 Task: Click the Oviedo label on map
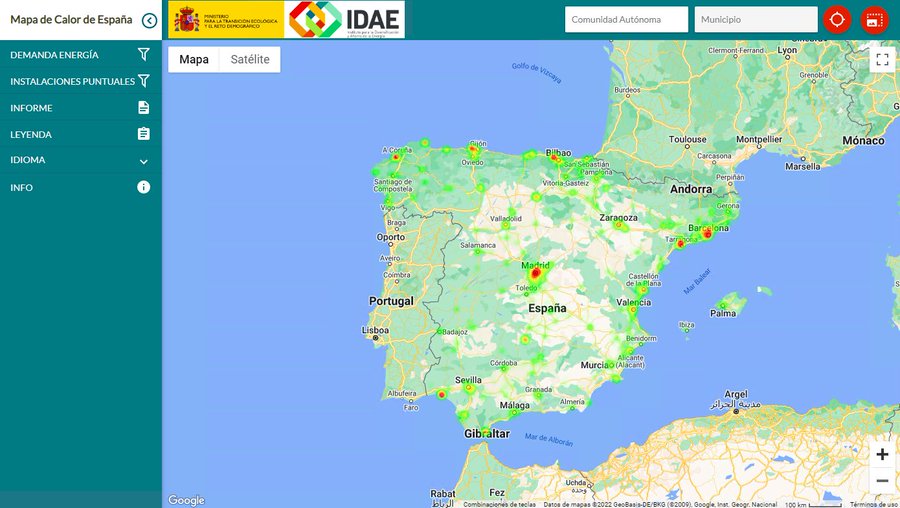(x=472, y=162)
